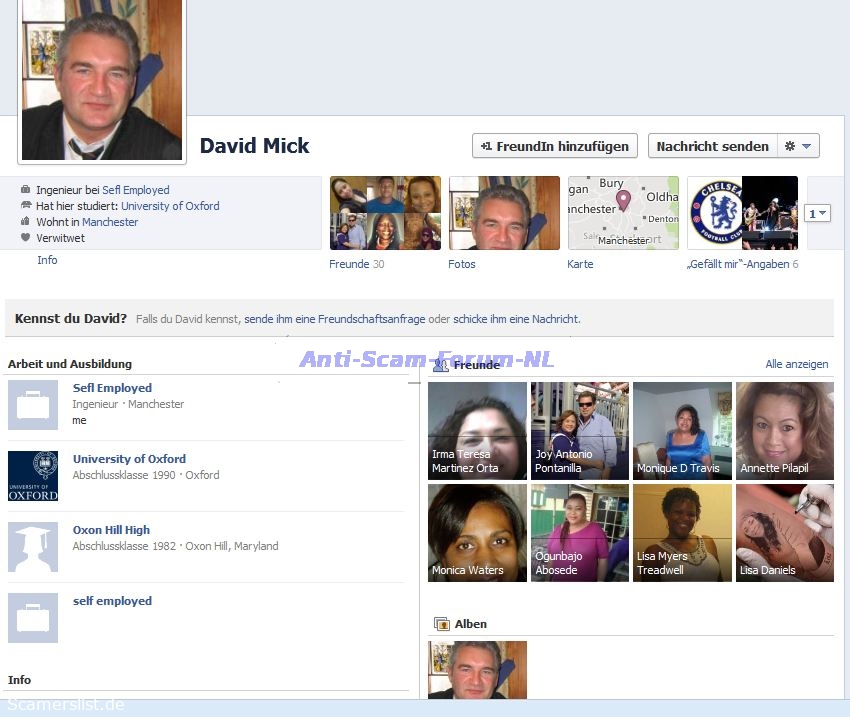
Task: Click the briefcase icon beside Sefl Employed
Action: pos(33,405)
